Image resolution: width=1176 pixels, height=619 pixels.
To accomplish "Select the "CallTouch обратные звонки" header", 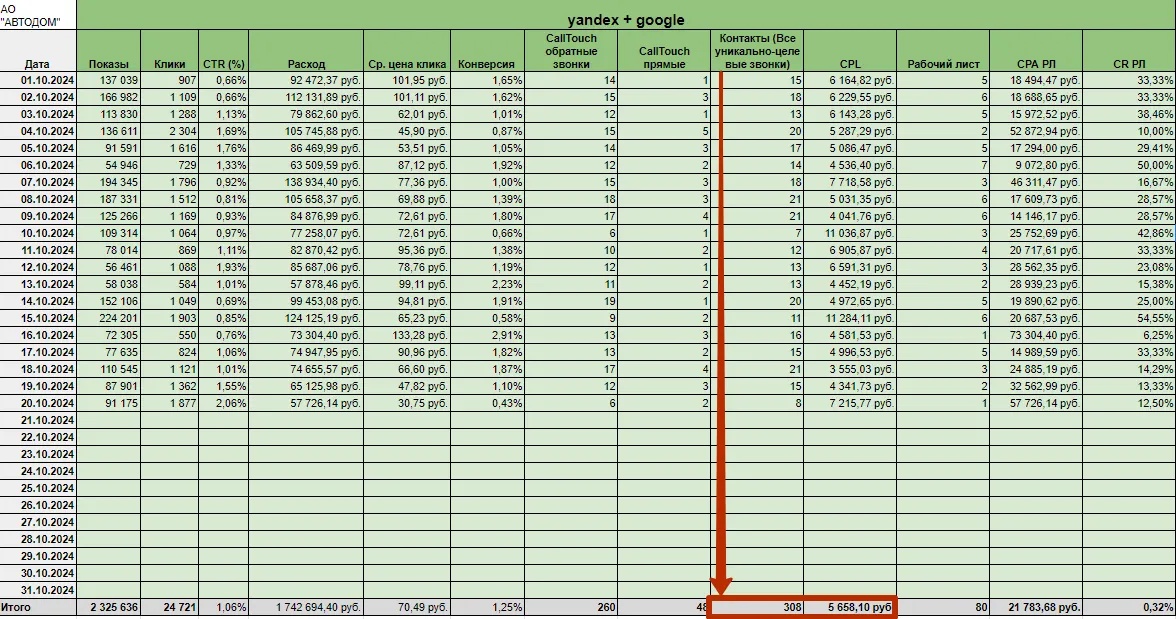I will click(571, 51).
